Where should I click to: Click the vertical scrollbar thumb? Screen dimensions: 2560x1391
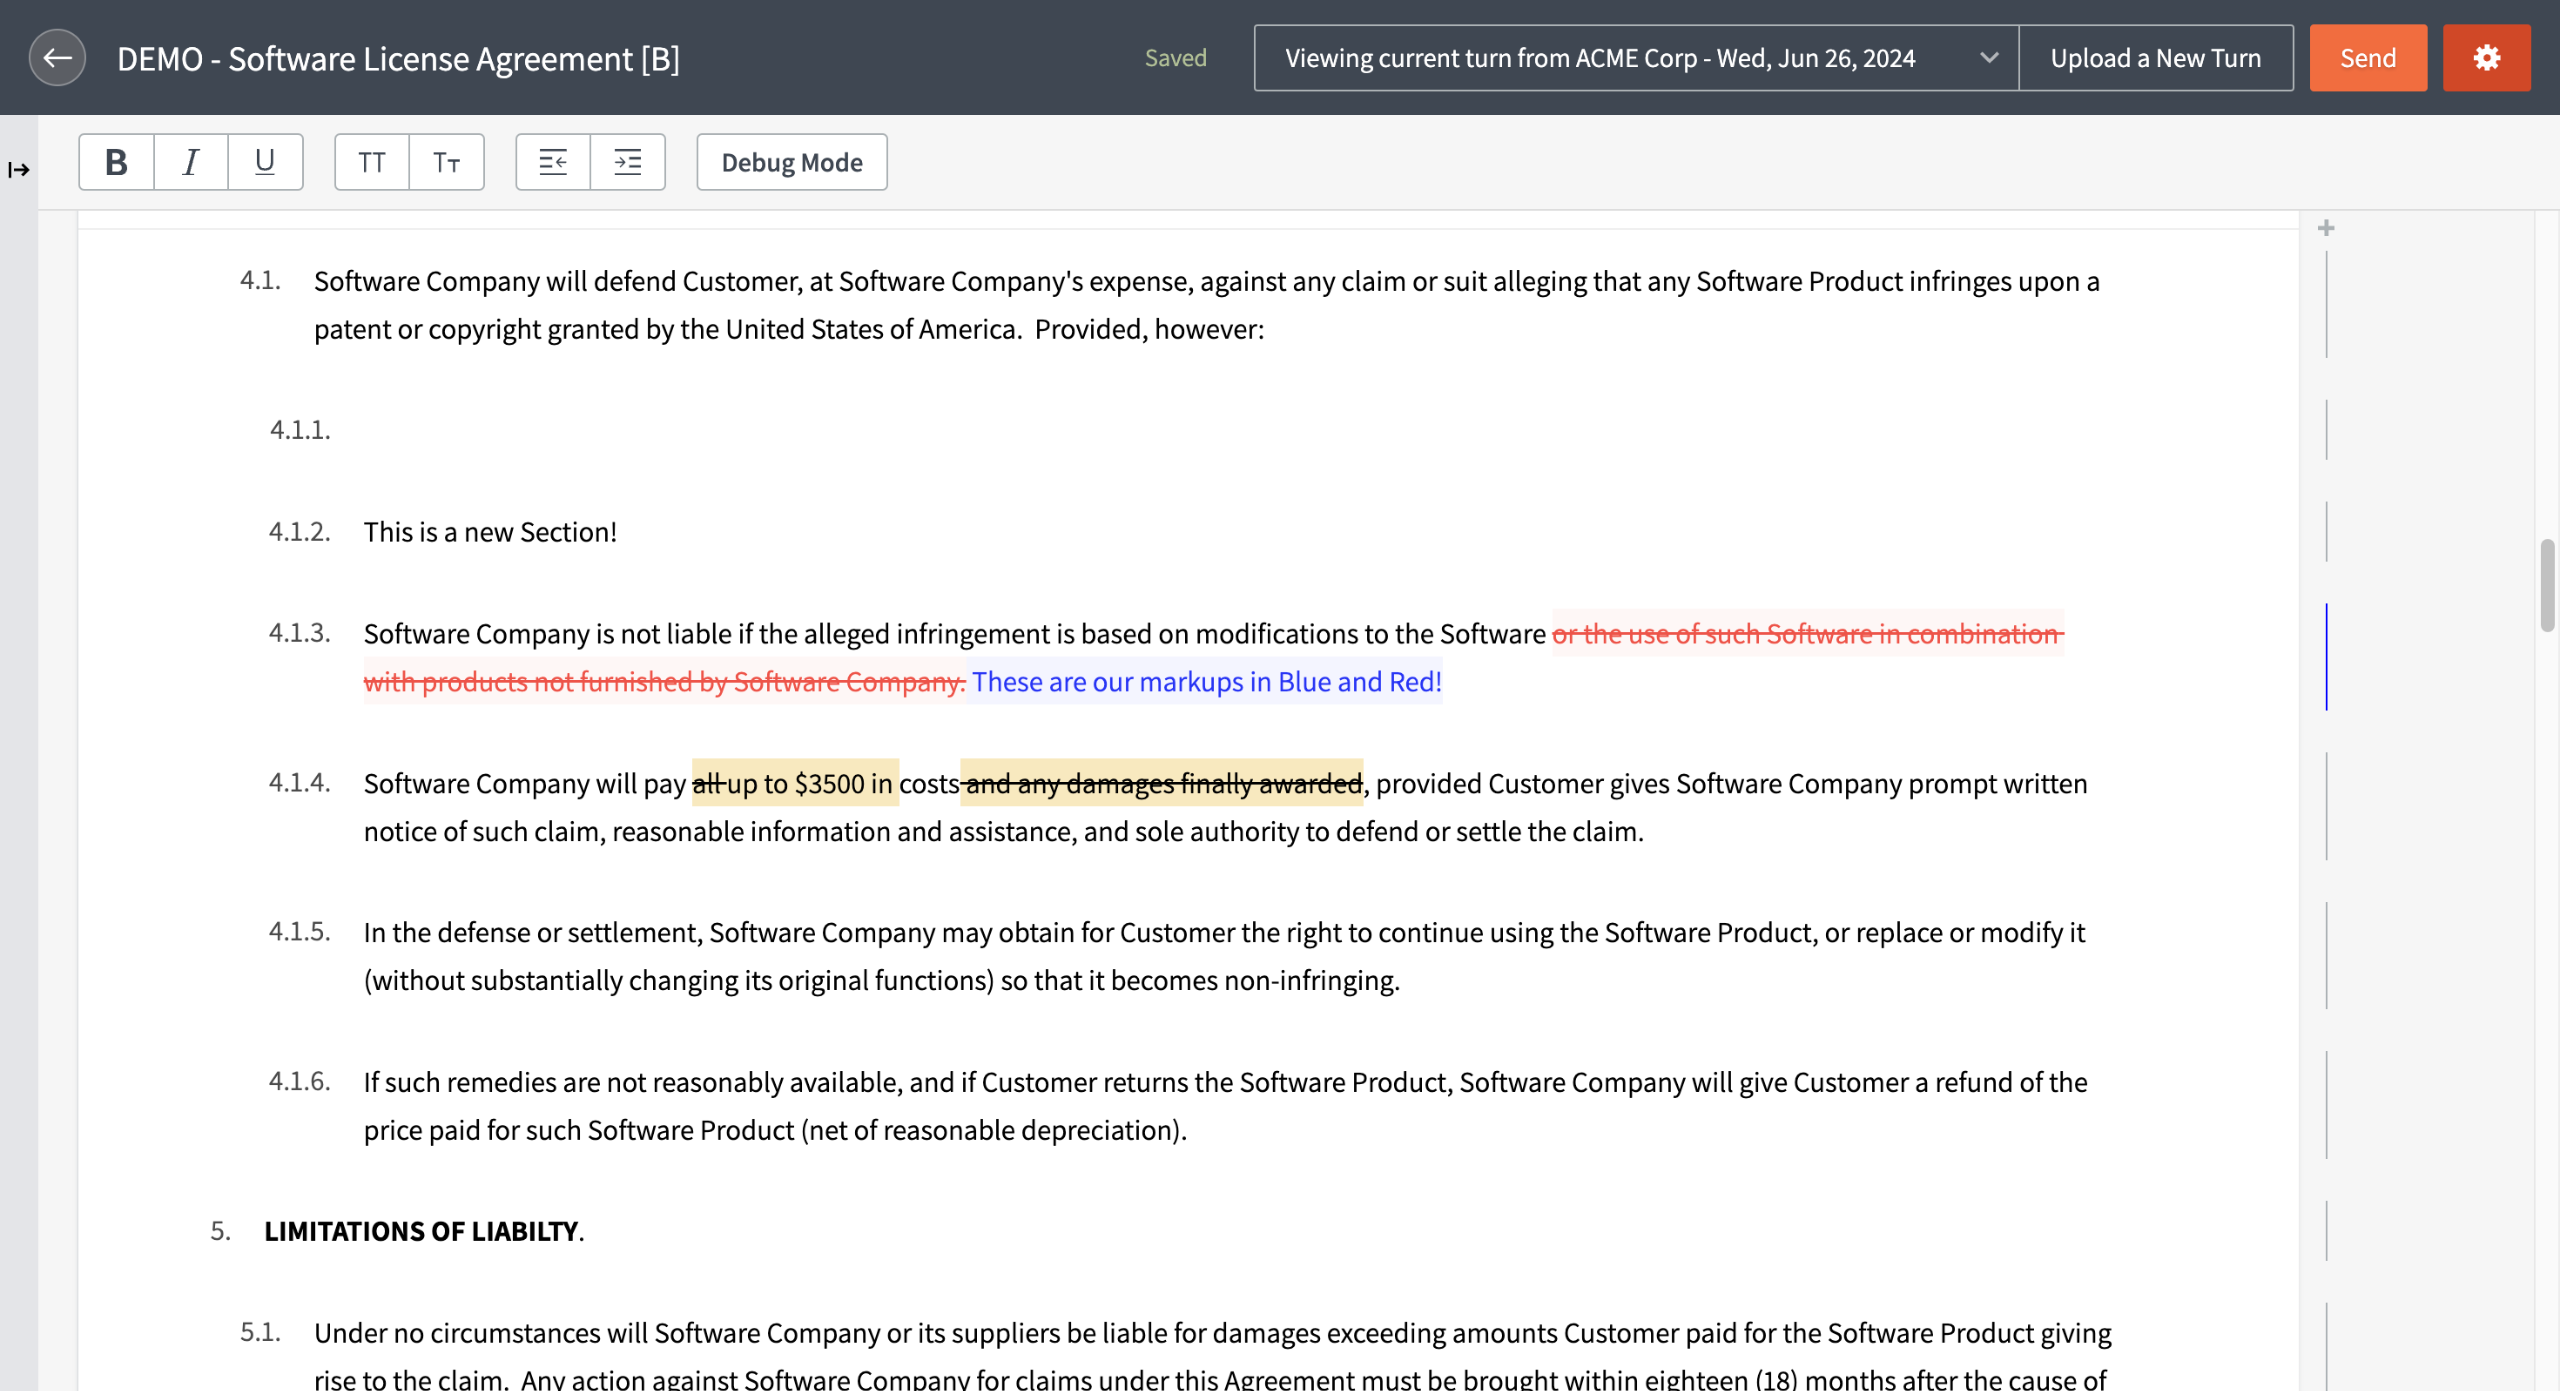point(2546,585)
